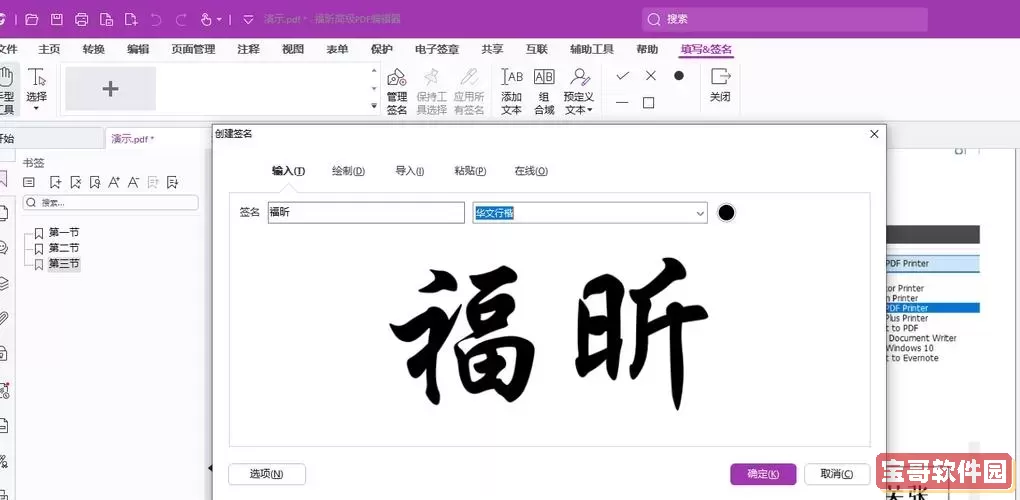This screenshot has height=500, width=1020.
Task: Click the signature name field containing 福昕
Action: (366, 213)
